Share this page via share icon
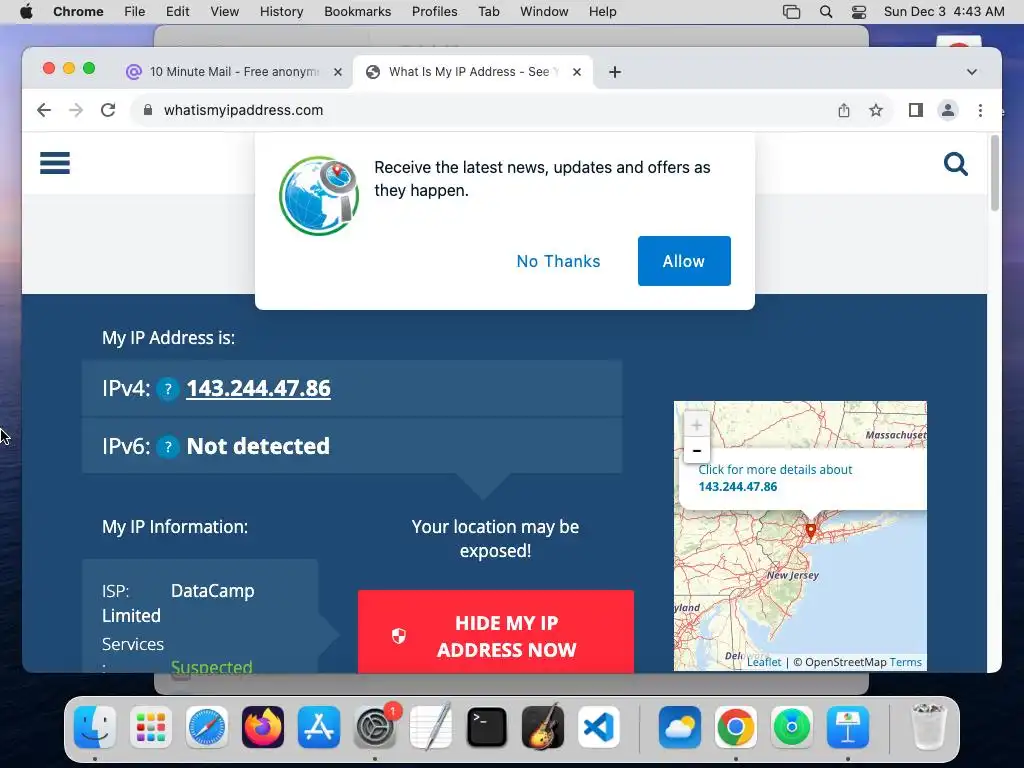 (x=844, y=110)
